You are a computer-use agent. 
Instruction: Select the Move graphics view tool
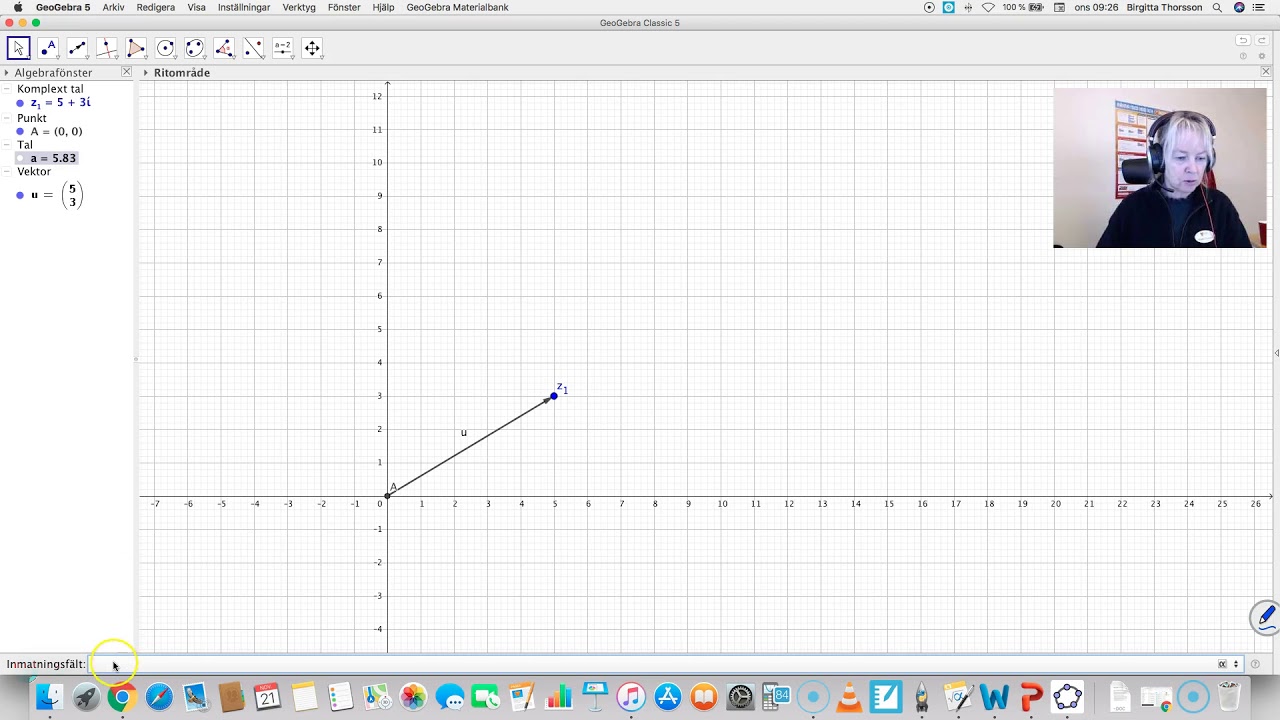312,48
